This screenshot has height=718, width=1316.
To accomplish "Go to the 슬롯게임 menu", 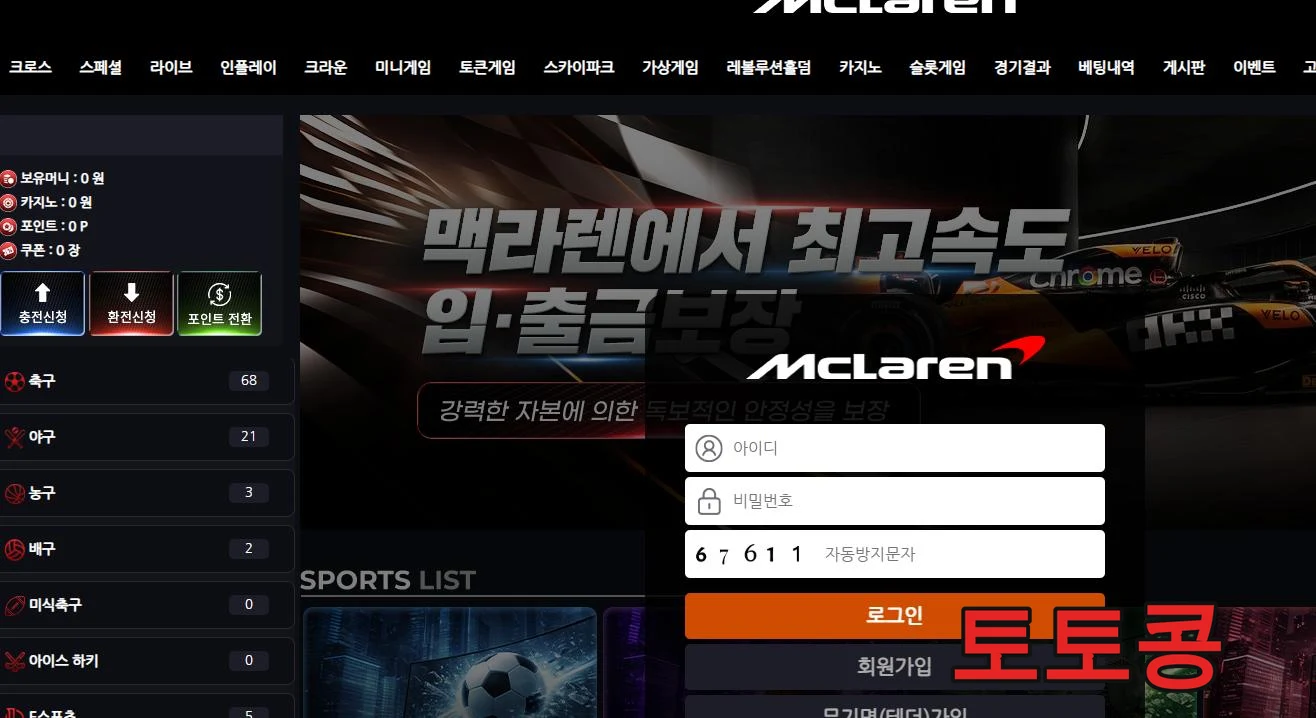I will (938, 68).
